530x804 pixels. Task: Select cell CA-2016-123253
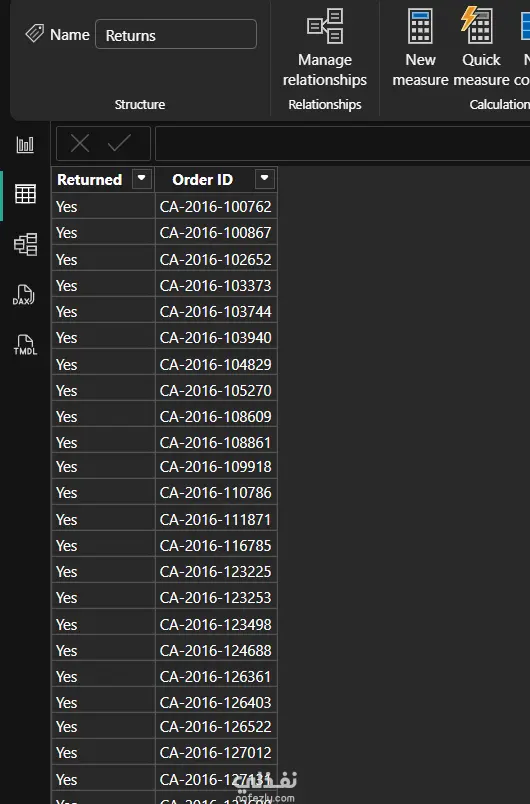[x=216, y=597]
